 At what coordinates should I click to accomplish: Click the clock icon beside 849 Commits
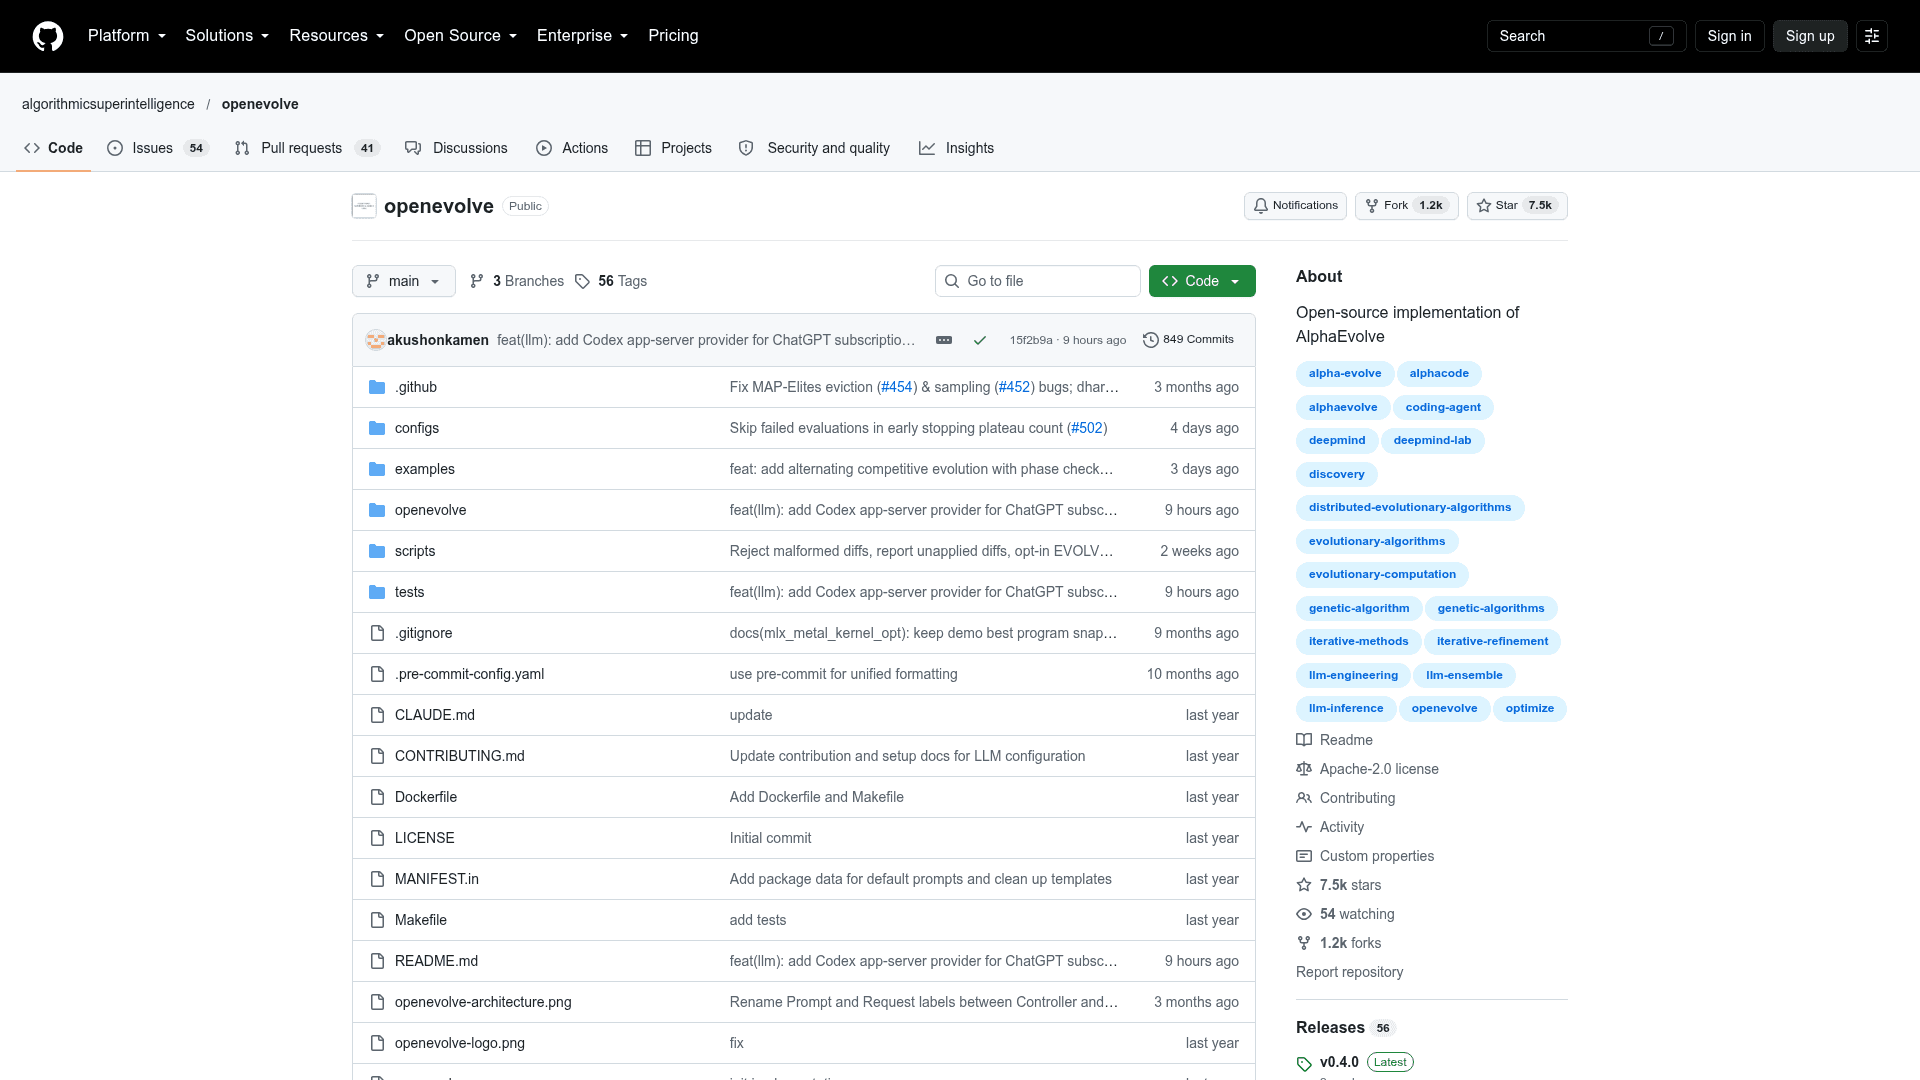click(1151, 340)
